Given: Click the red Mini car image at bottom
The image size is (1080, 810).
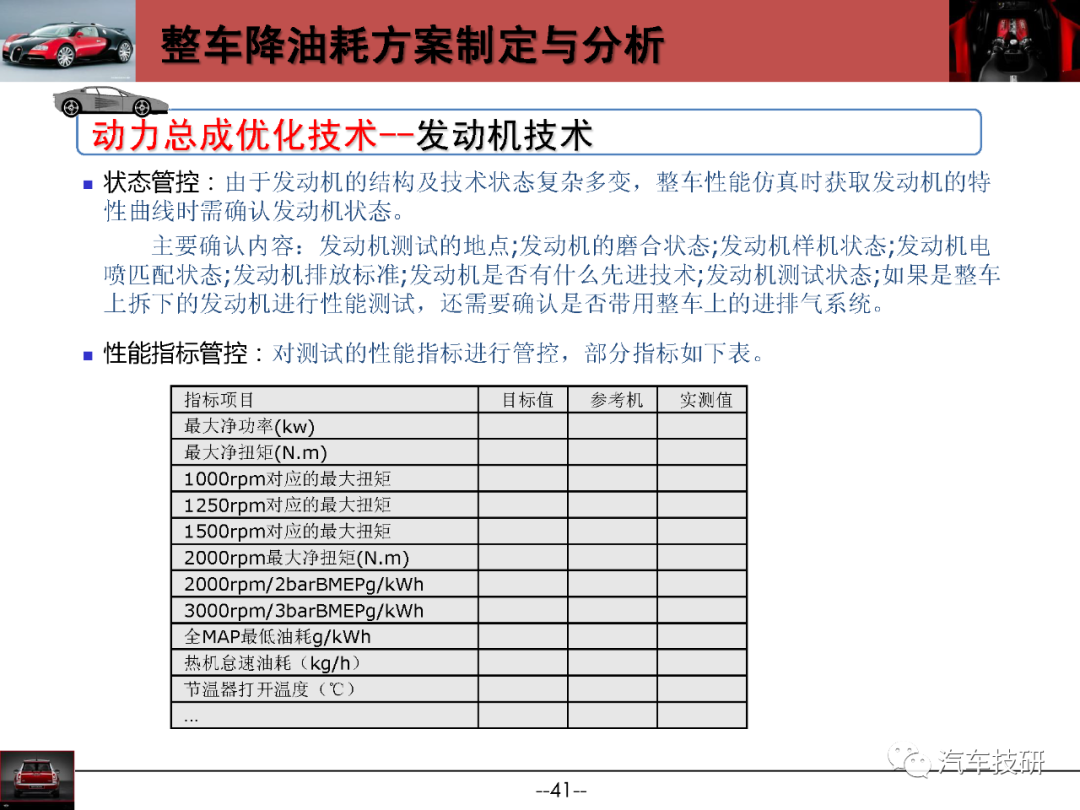Looking at the screenshot, I should 37,780.
